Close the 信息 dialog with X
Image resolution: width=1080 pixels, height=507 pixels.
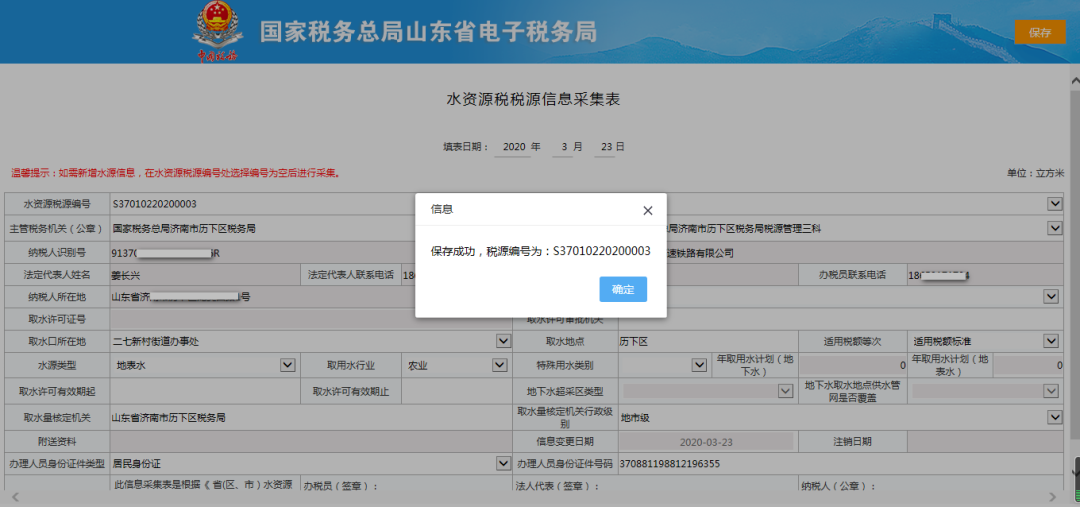[x=647, y=211]
